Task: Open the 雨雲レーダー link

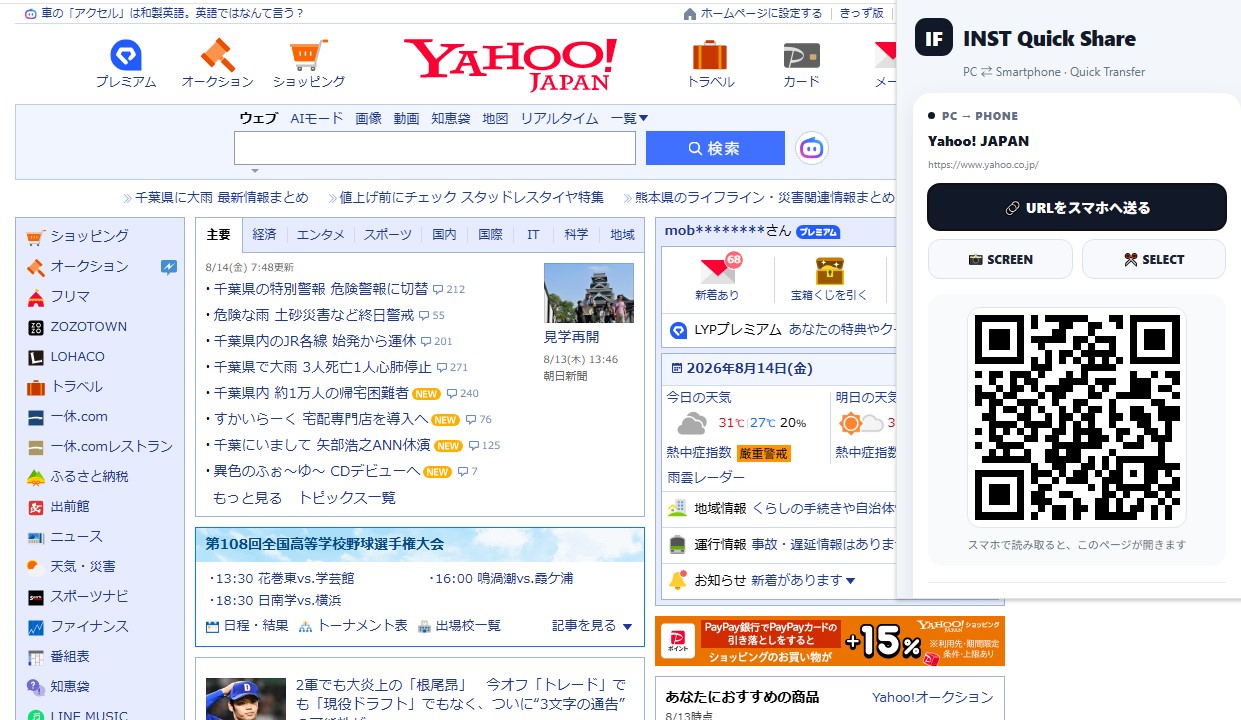Action: [706, 477]
